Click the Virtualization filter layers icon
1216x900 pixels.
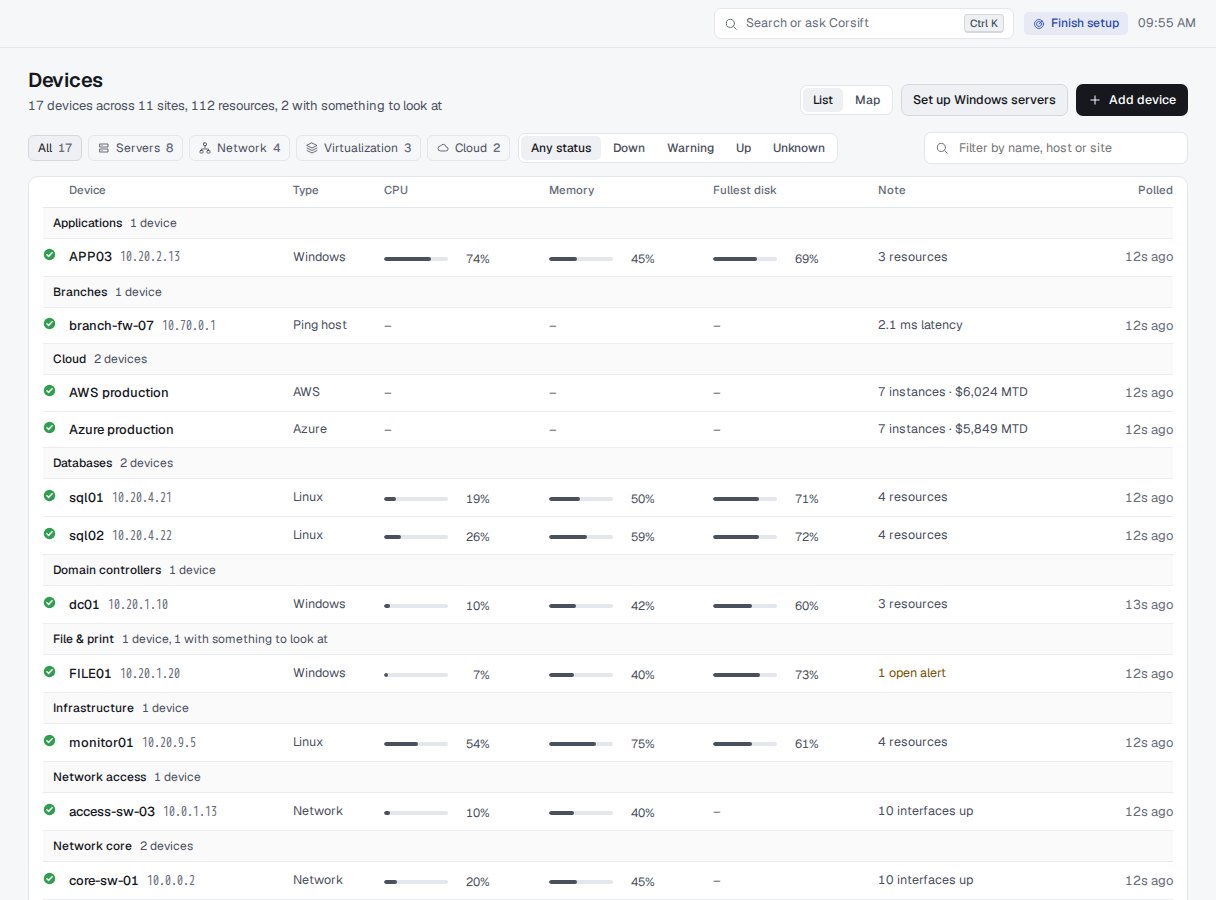point(312,148)
